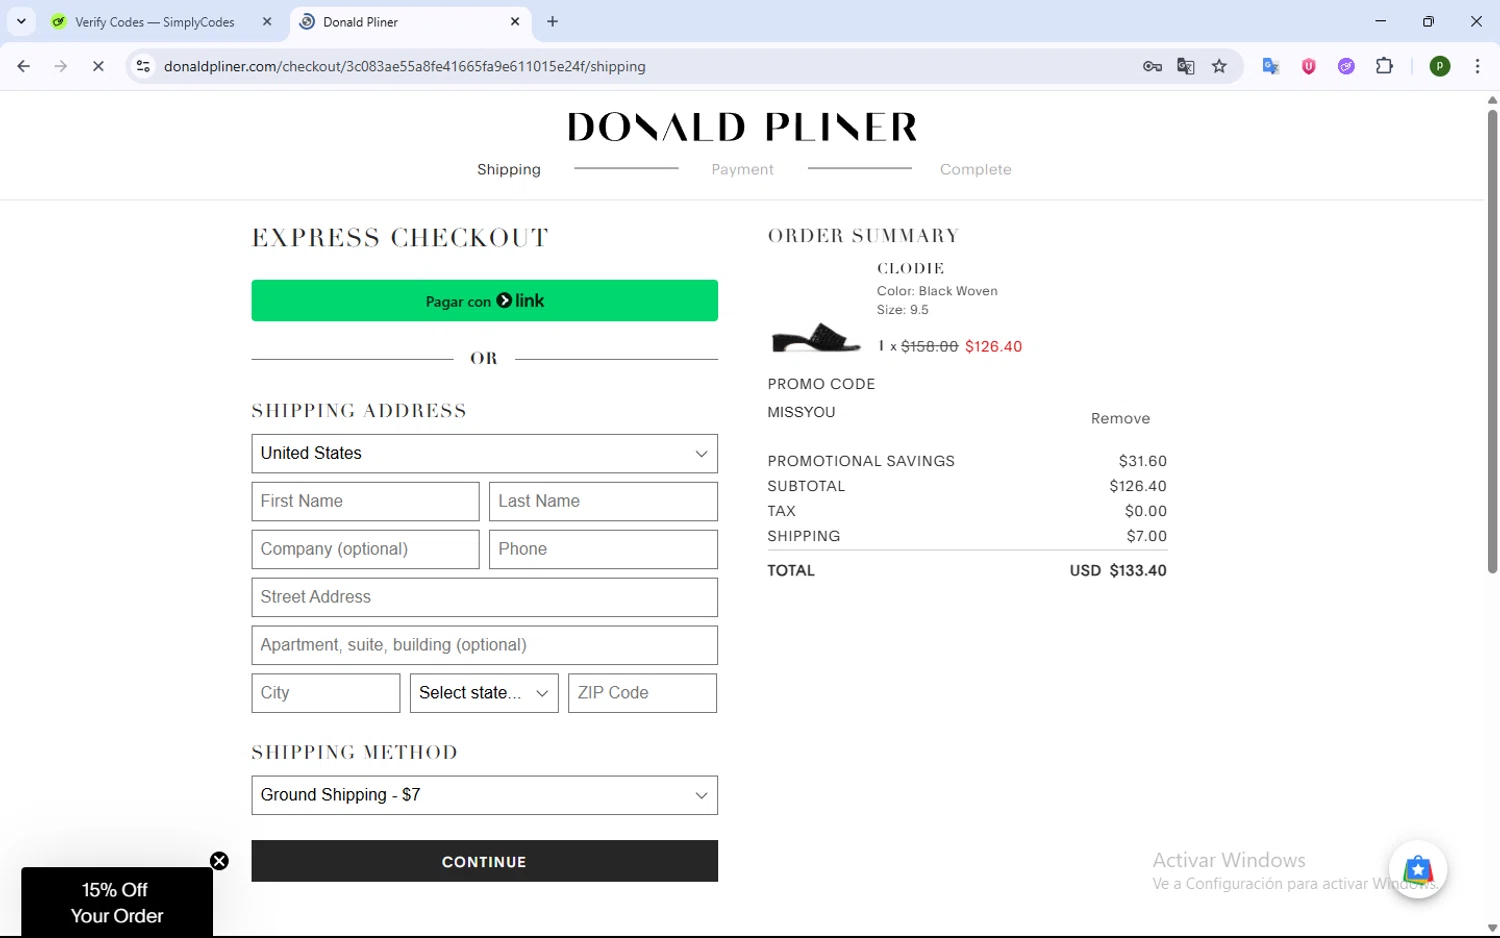1500x938 pixels.
Task: Click the First Name field
Action: (x=365, y=501)
